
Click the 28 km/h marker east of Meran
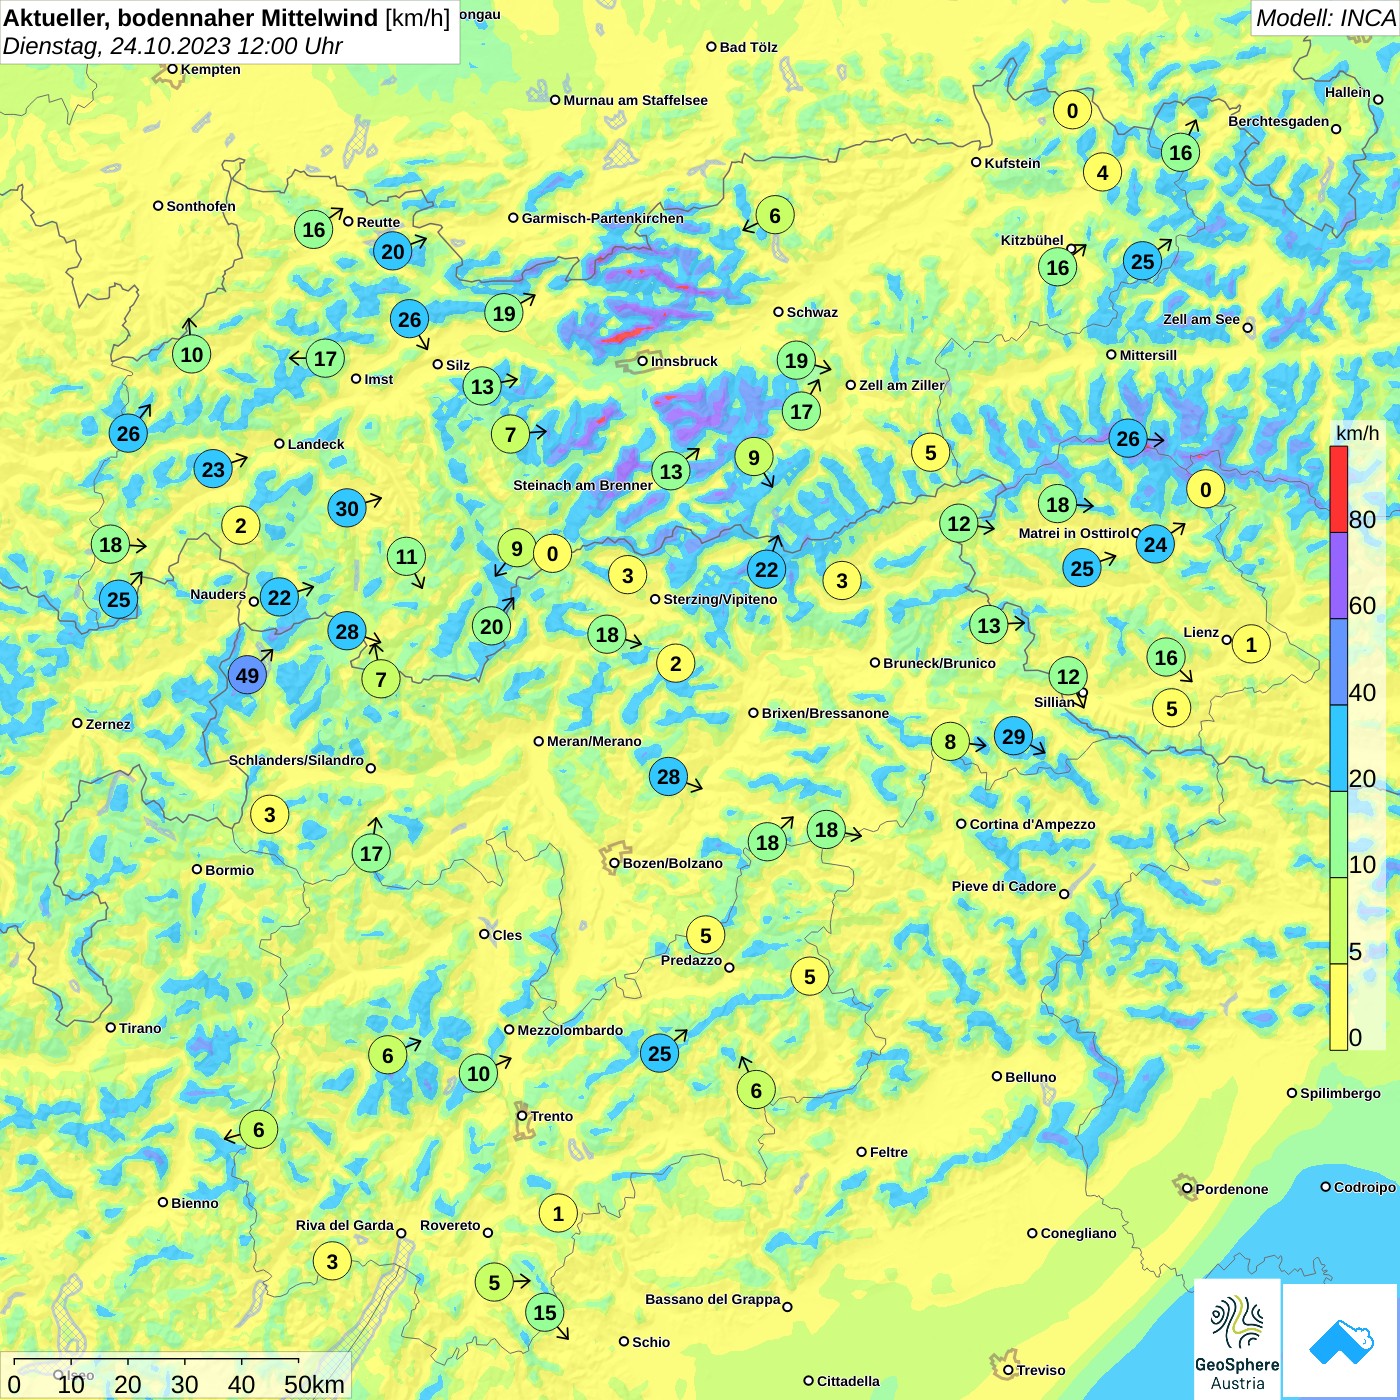[668, 776]
